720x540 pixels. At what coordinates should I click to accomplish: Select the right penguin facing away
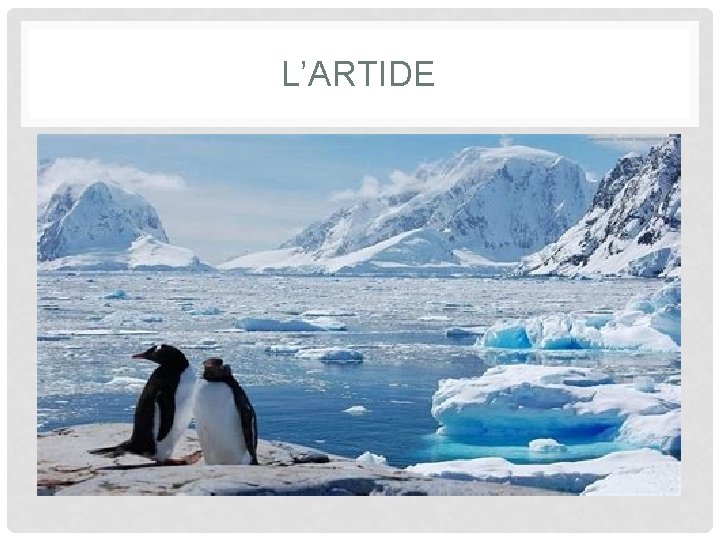pyautogui.click(x=226, y=412)
